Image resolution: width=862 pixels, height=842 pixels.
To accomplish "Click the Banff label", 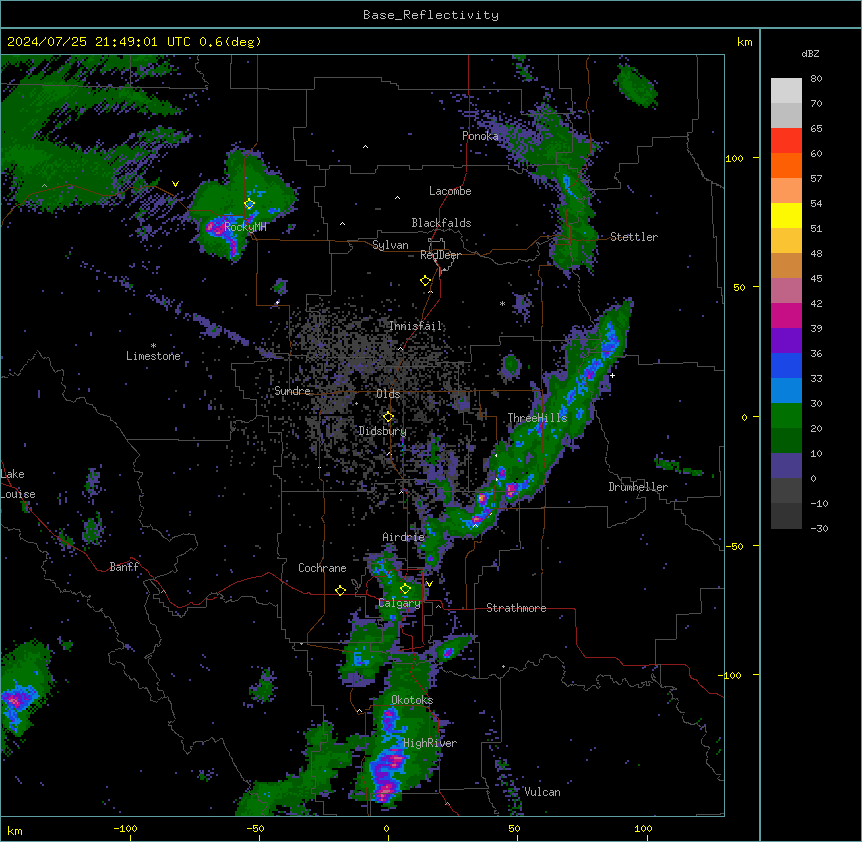I will 124,567.
